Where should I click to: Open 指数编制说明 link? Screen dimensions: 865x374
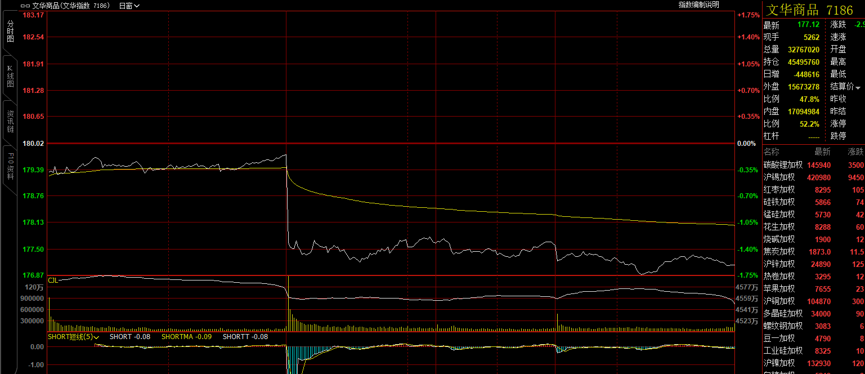coord(699,4)
